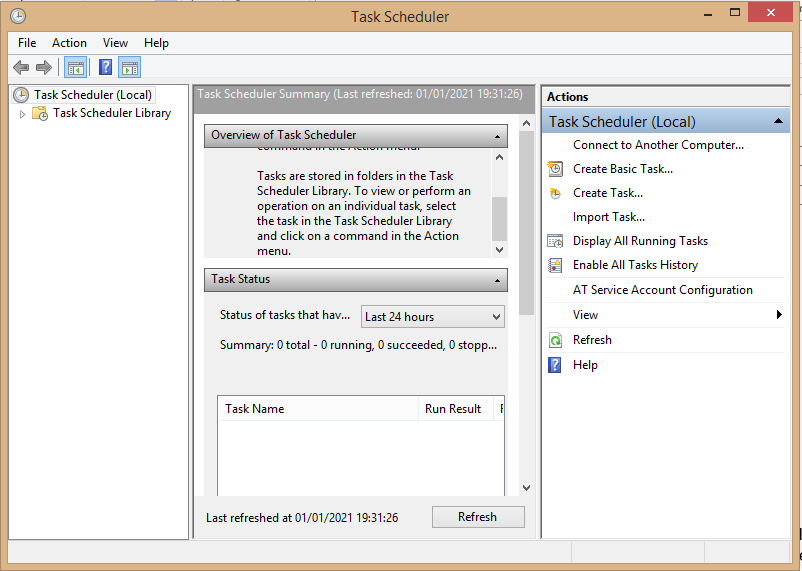Toggle the Show/Hide Action Pane toolbar icon
Screen dimensions: 802x571
coord(129,67)
